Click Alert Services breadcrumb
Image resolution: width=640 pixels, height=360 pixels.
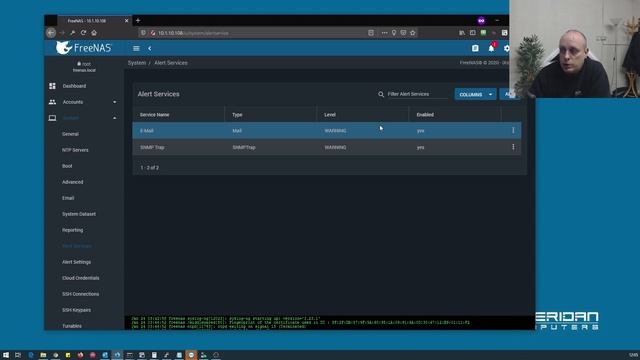click(171, 63)
